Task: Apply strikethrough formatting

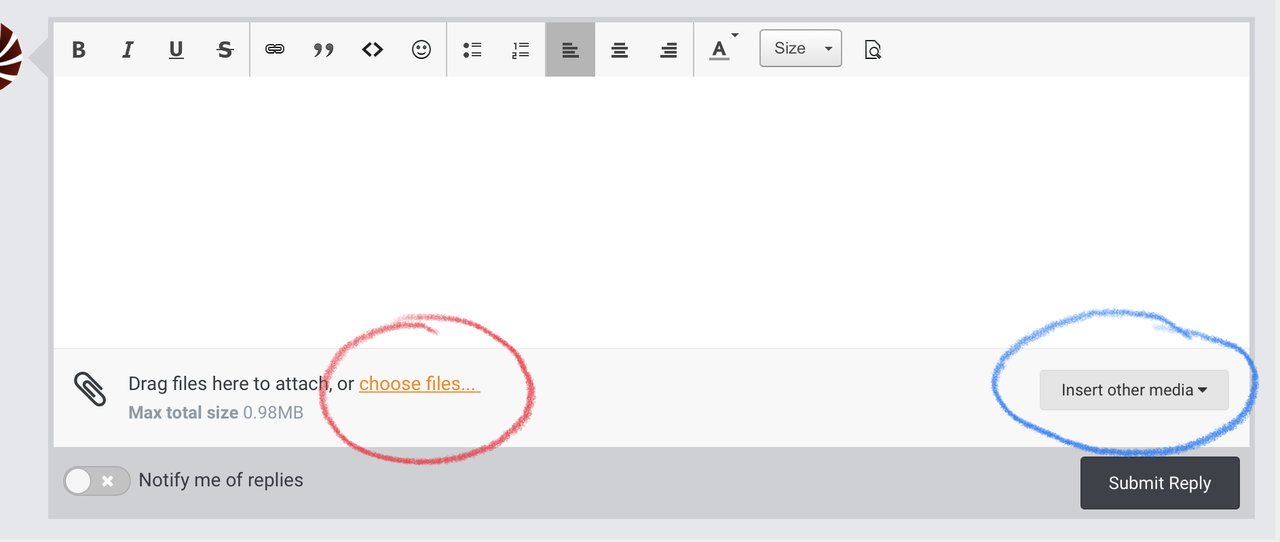Action: [225, 50]
